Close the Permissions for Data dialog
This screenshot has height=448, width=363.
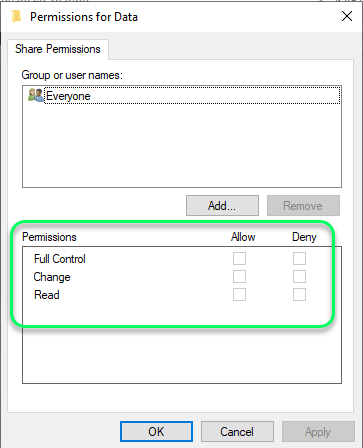click(347, 16)
